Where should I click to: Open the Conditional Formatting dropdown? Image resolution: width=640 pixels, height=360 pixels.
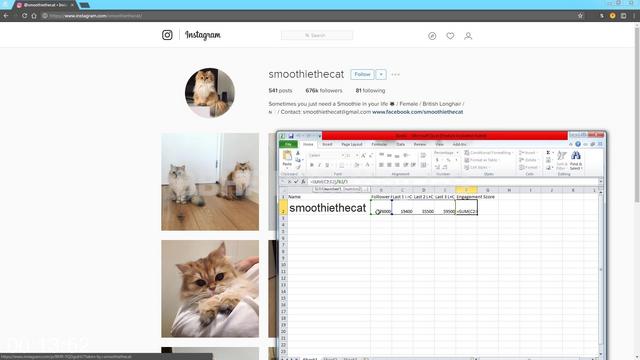[x=489, y=153]
